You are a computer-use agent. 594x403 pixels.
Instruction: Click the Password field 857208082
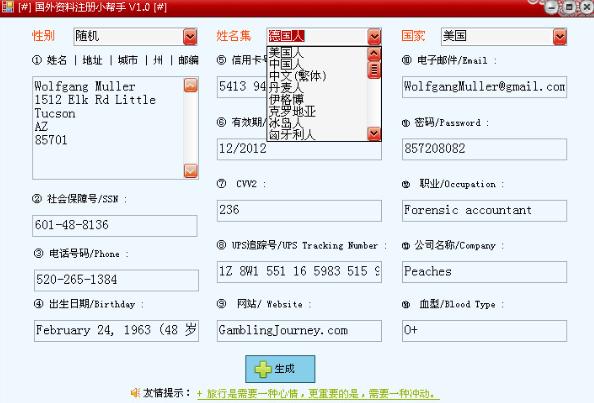(485, 149)
